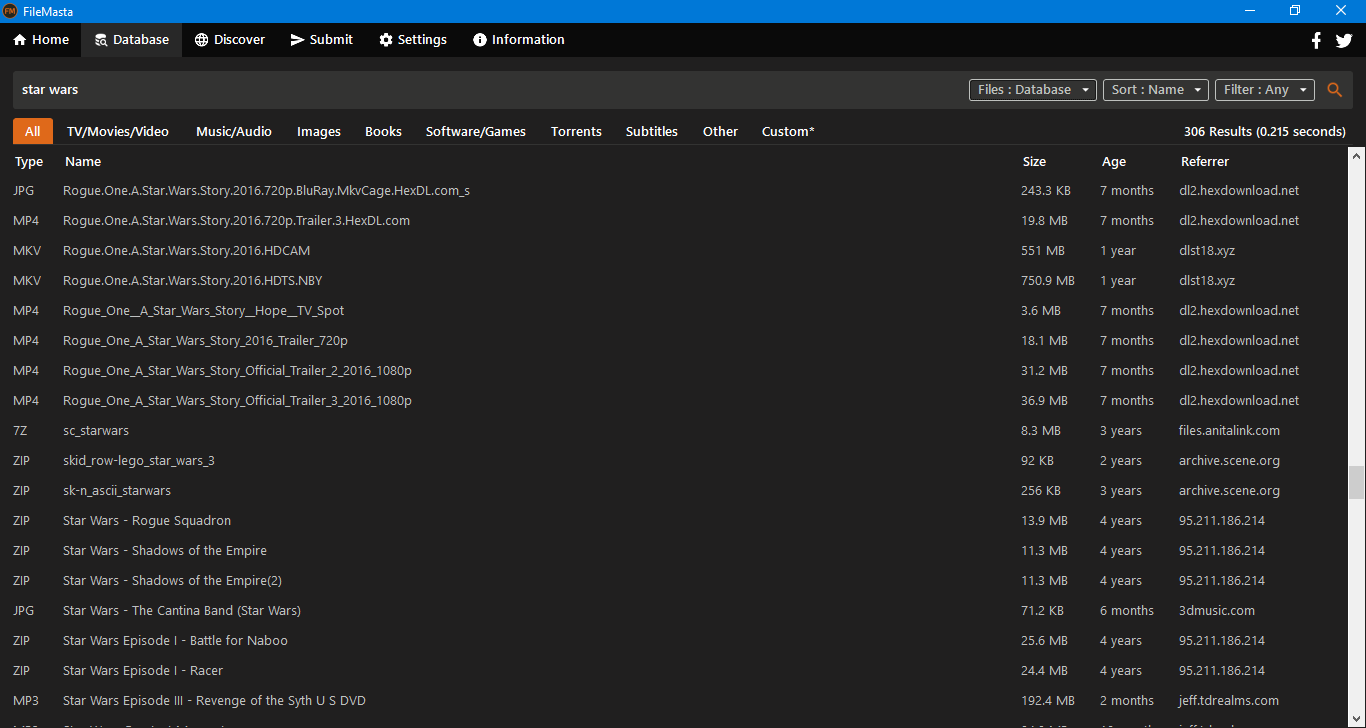Select Rogue.One.A.Star.Wars.Story.2016.HDCAM row

pyautogui.click(x=674, y=251)
